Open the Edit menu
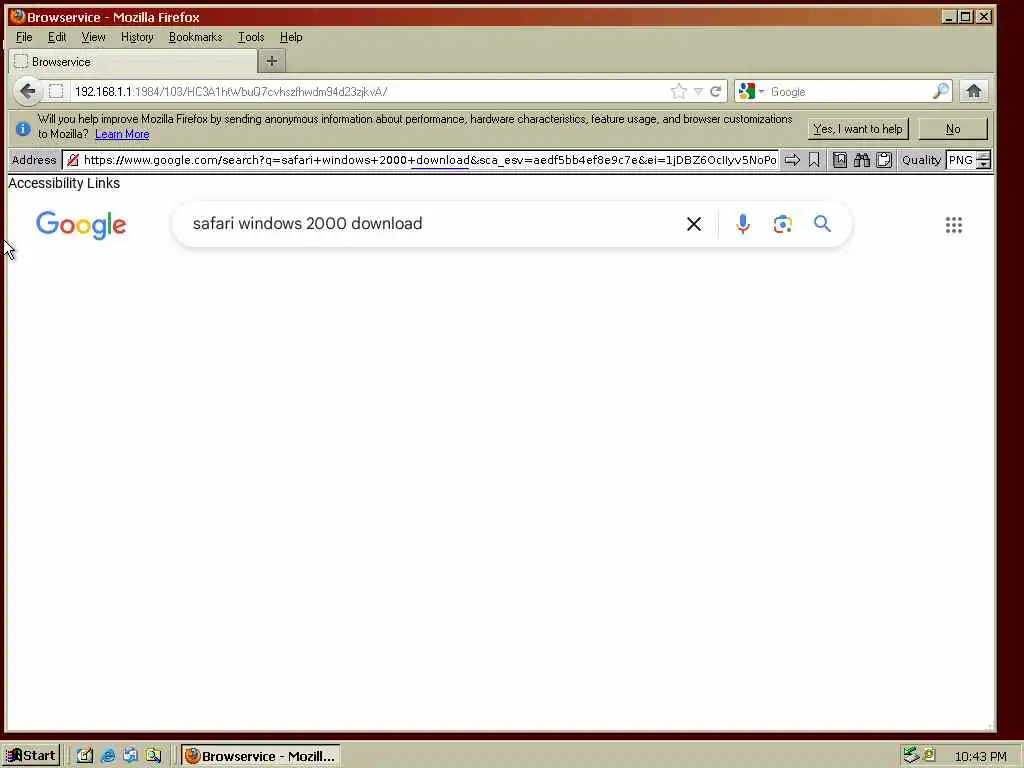Viewport: 1024px width, 768px height. [x=57, y=37]
